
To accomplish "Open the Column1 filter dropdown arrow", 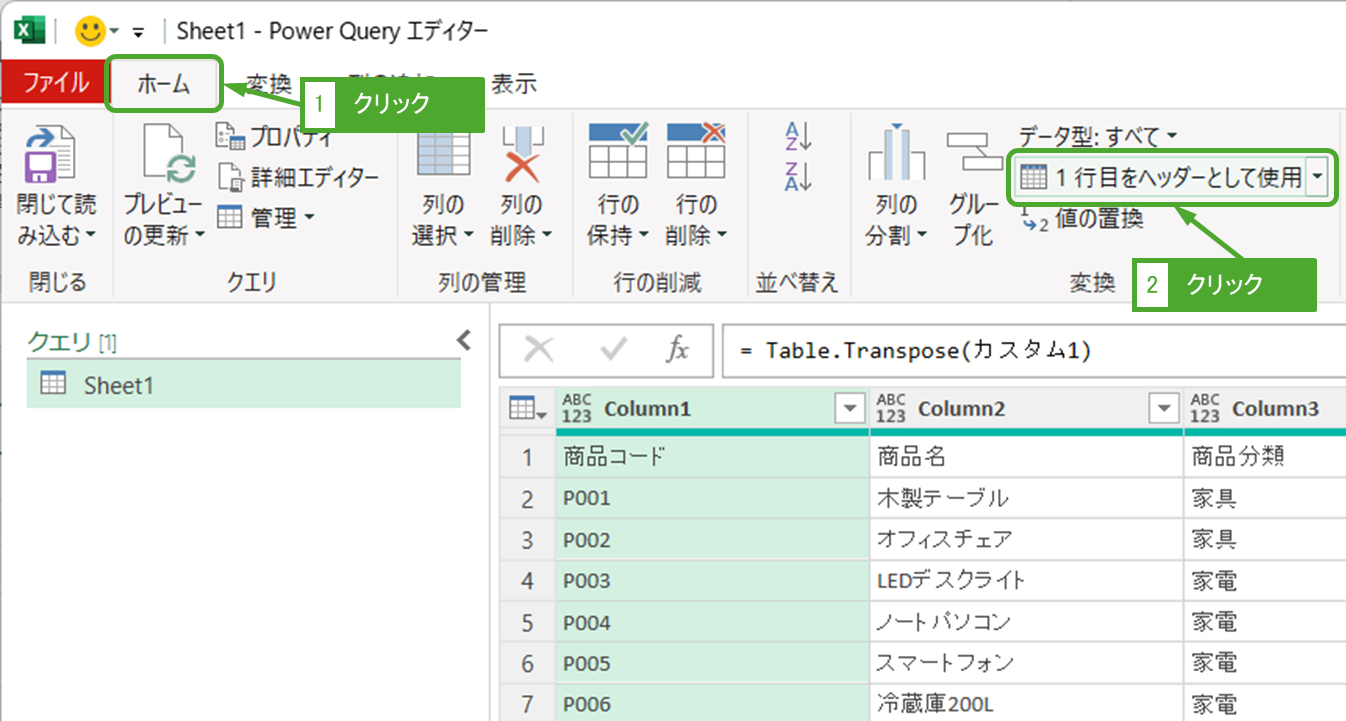I will [x=849, y=408].
